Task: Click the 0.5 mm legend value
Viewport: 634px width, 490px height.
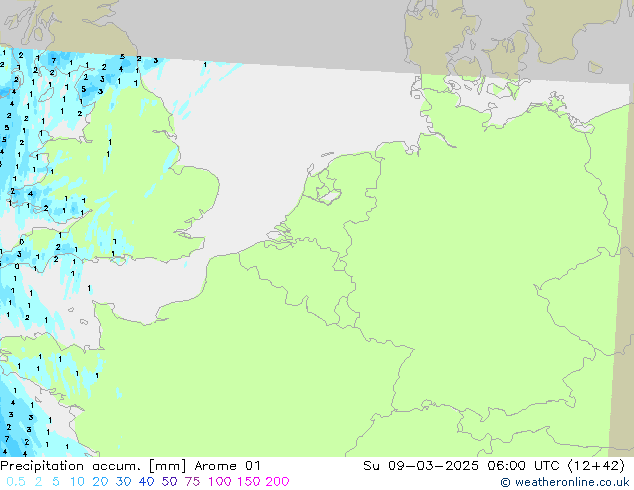Action: coord(16,482)
